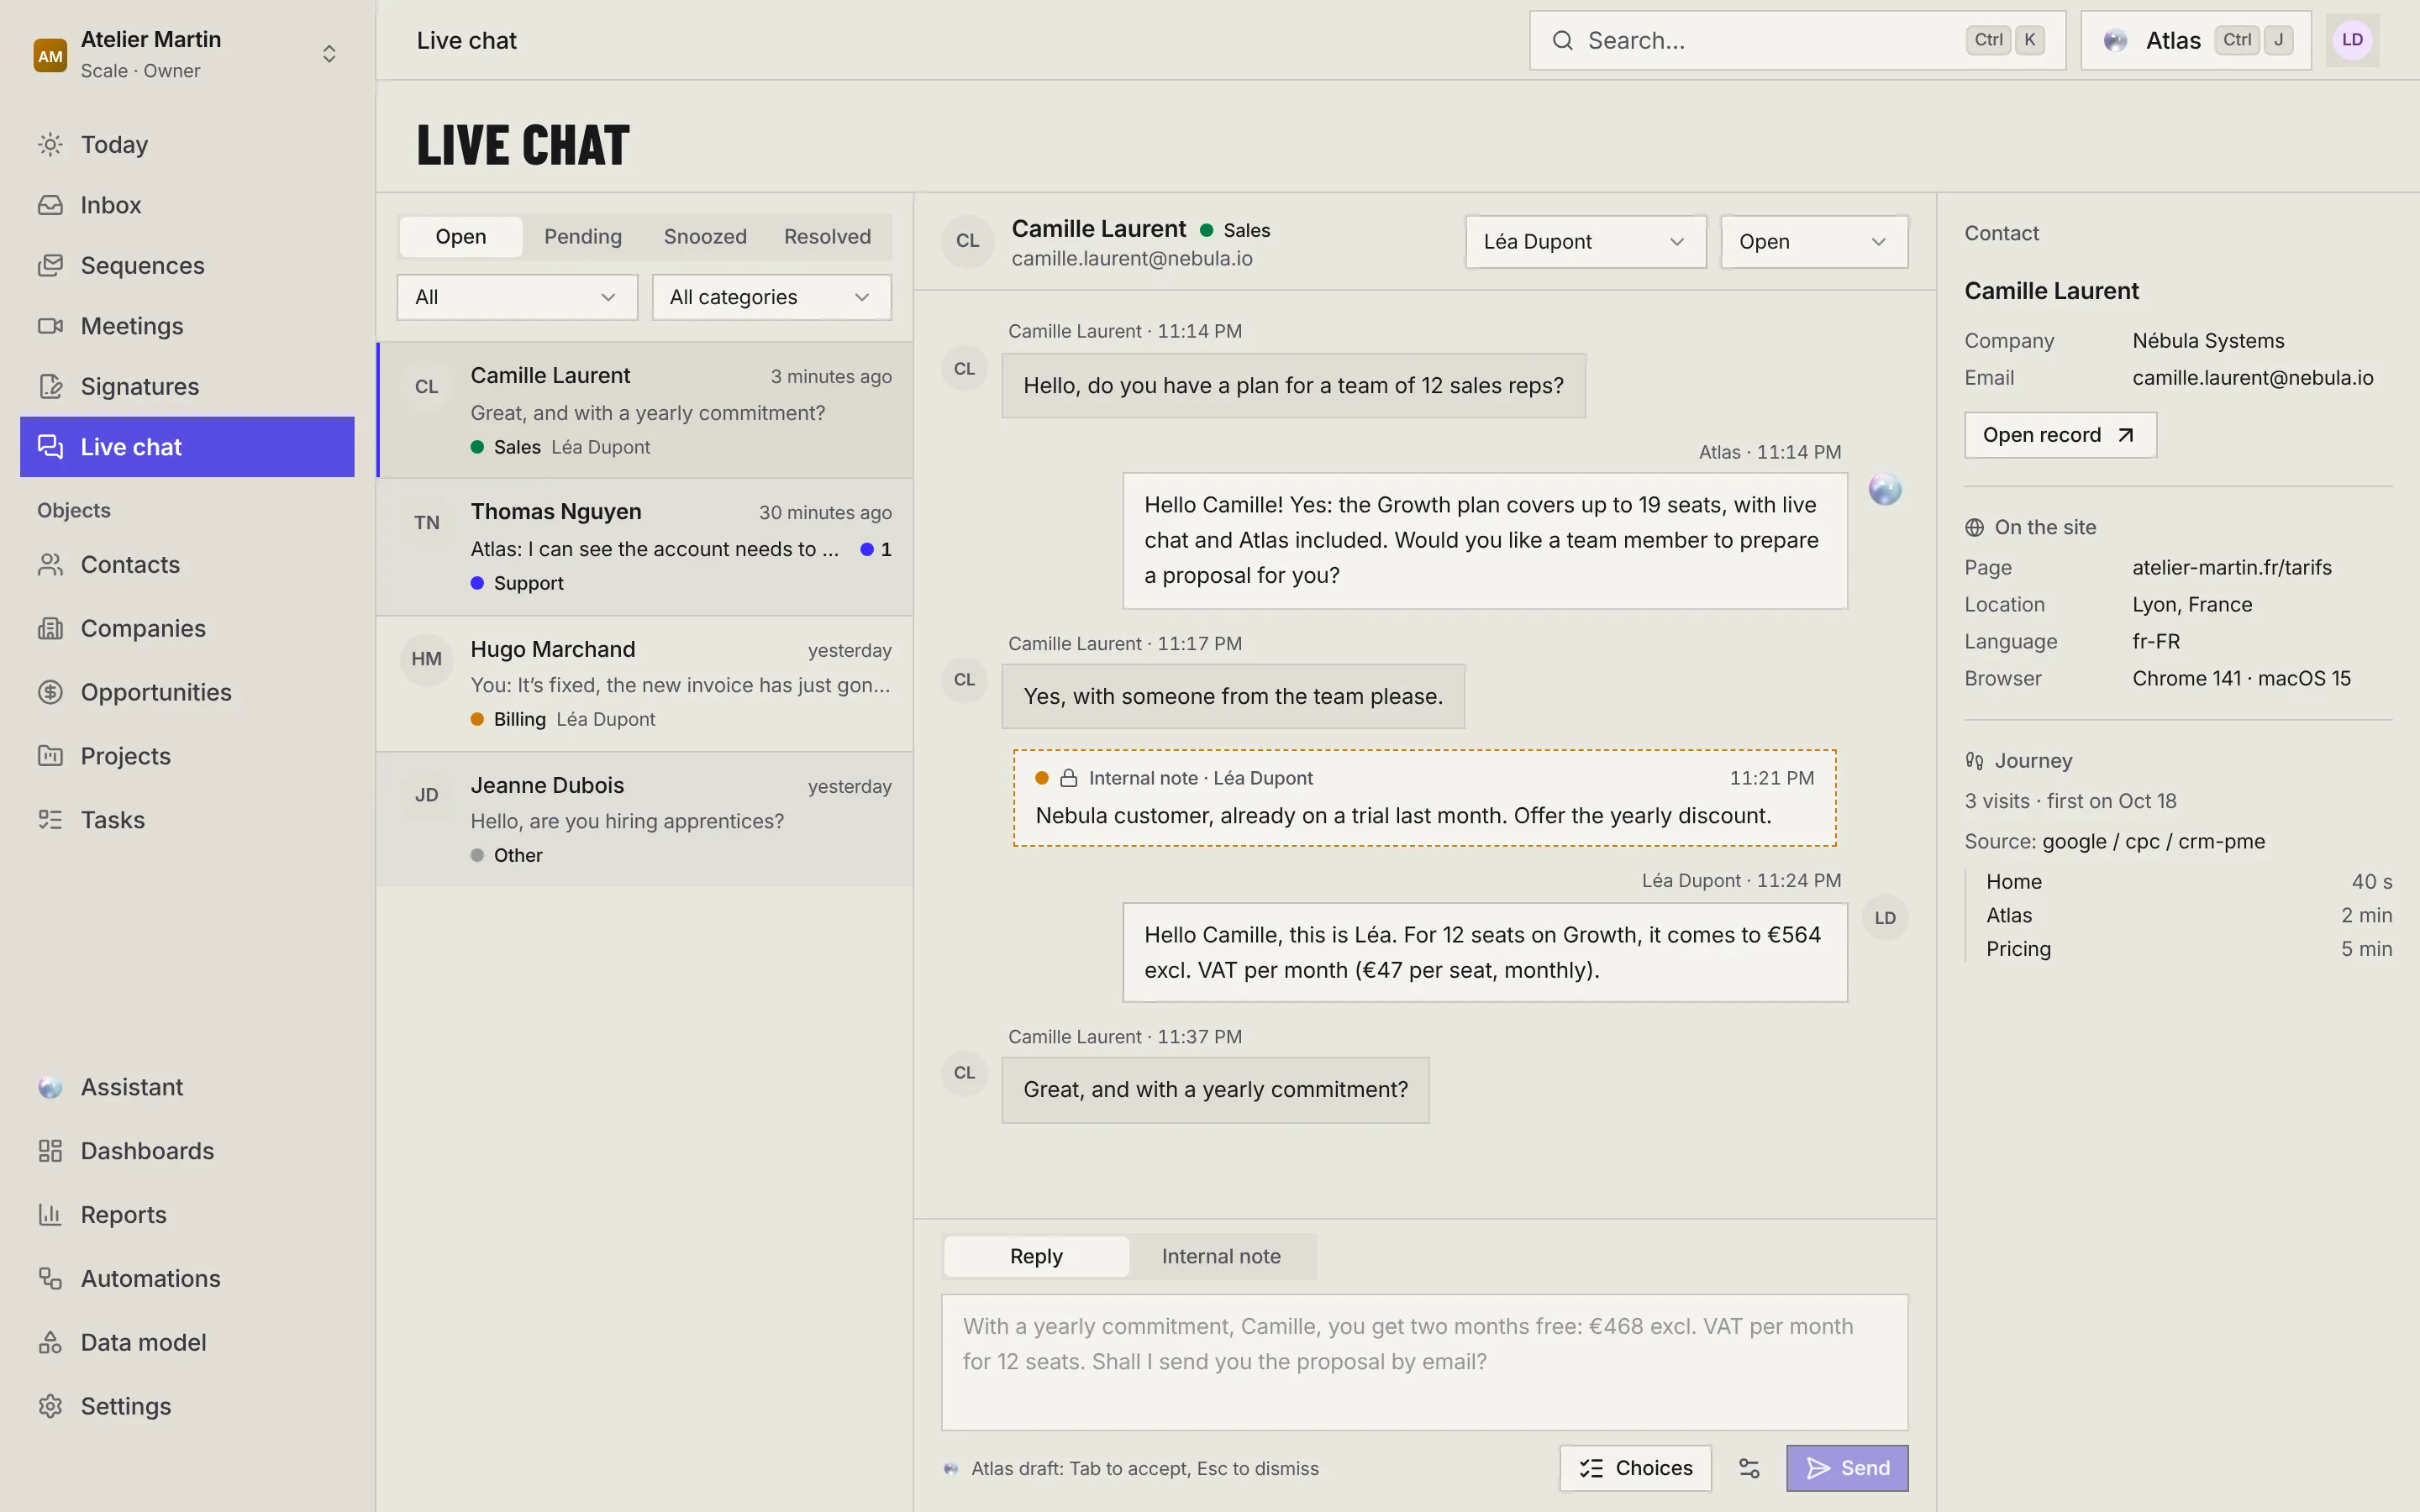
Task: Open Data model in sidebar
Action: 187,1342
